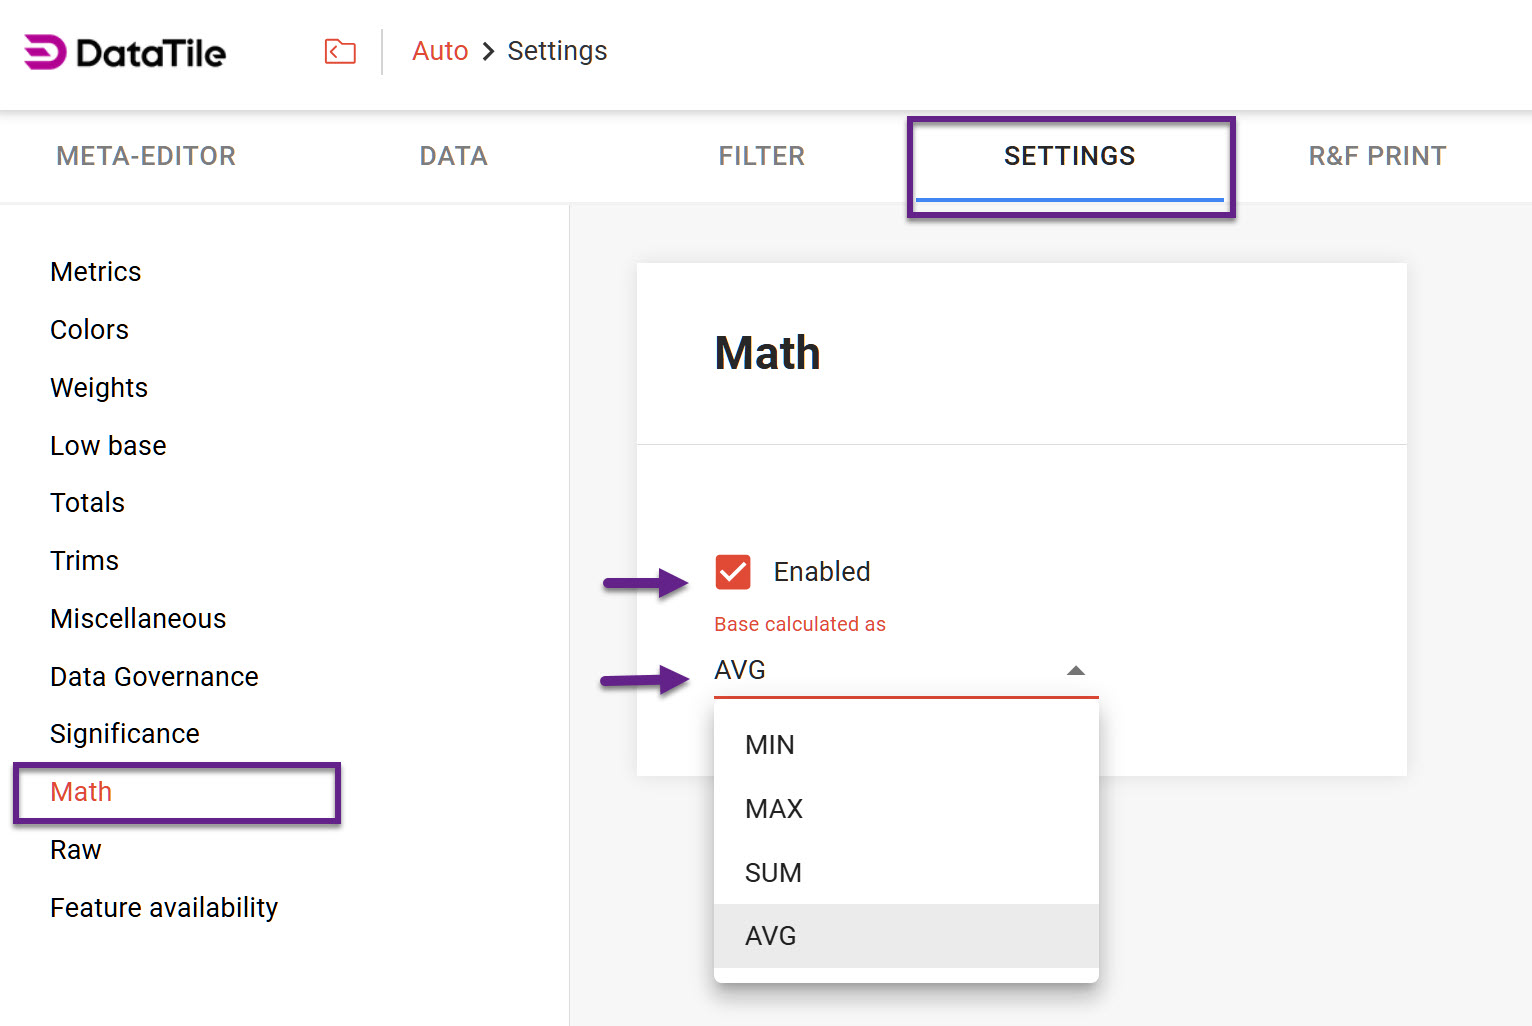Navigate to Auto via the breadcrumb

coord(439,50)
